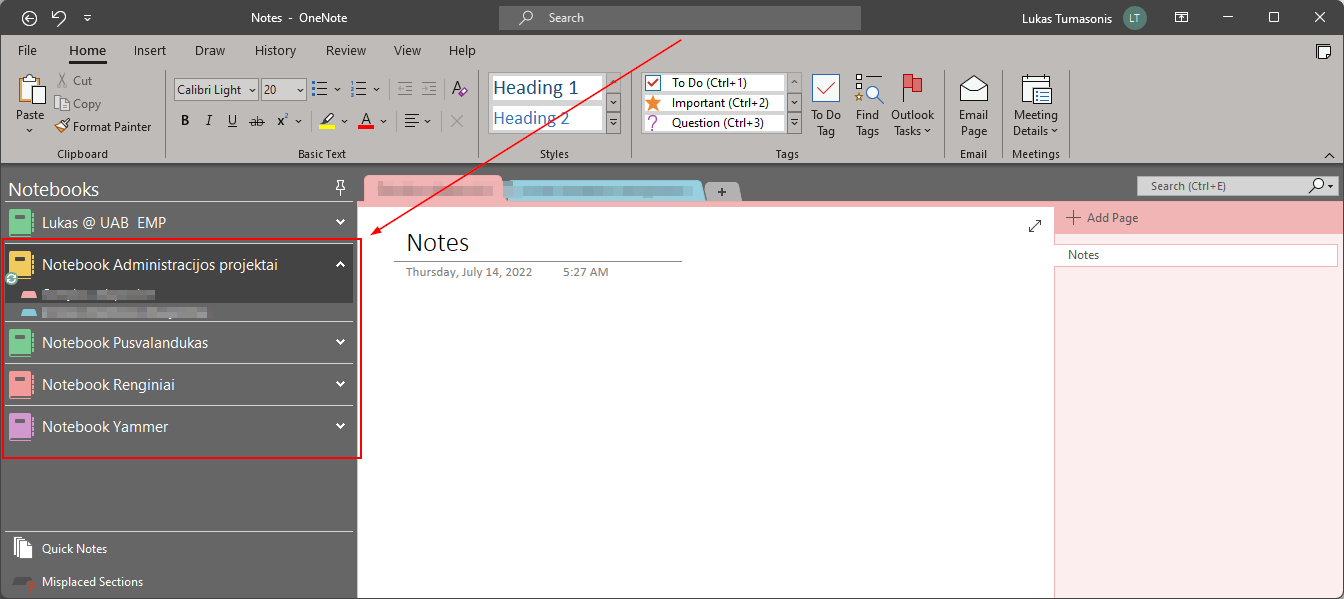Apply the Heading 2 style
This screenshot has width=1344, height=599.
pyautogui.click(x=547, y=118)
